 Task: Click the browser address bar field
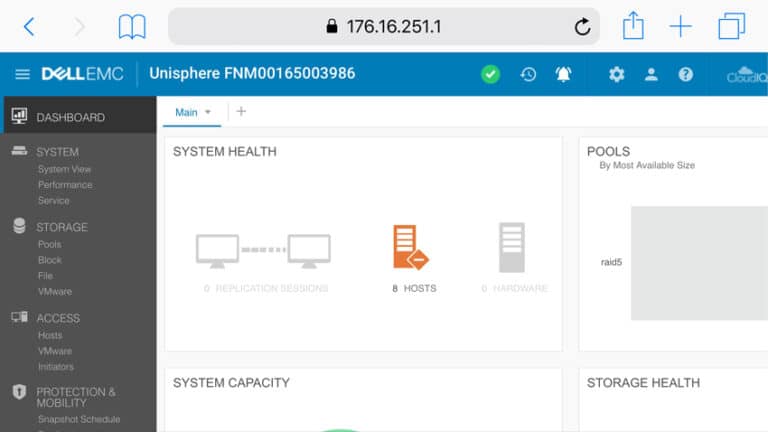click(384, 26)
